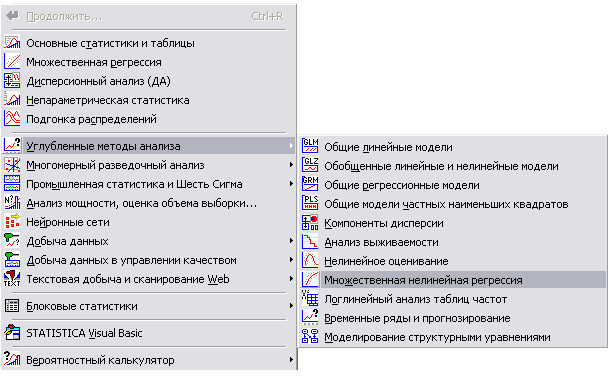Click the Основные статистики и таблицы icon
The image size is (612, 376).
[12, 43]
